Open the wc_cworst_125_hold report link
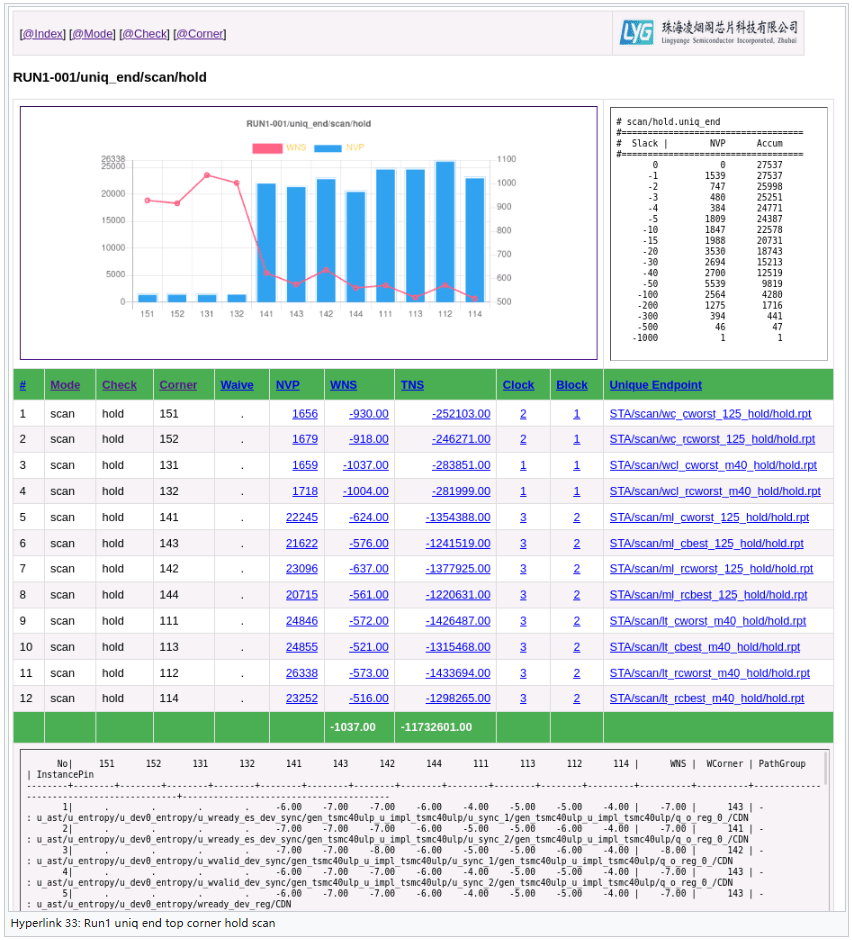This screenshot has width=852, height=940. pos(710,413)
